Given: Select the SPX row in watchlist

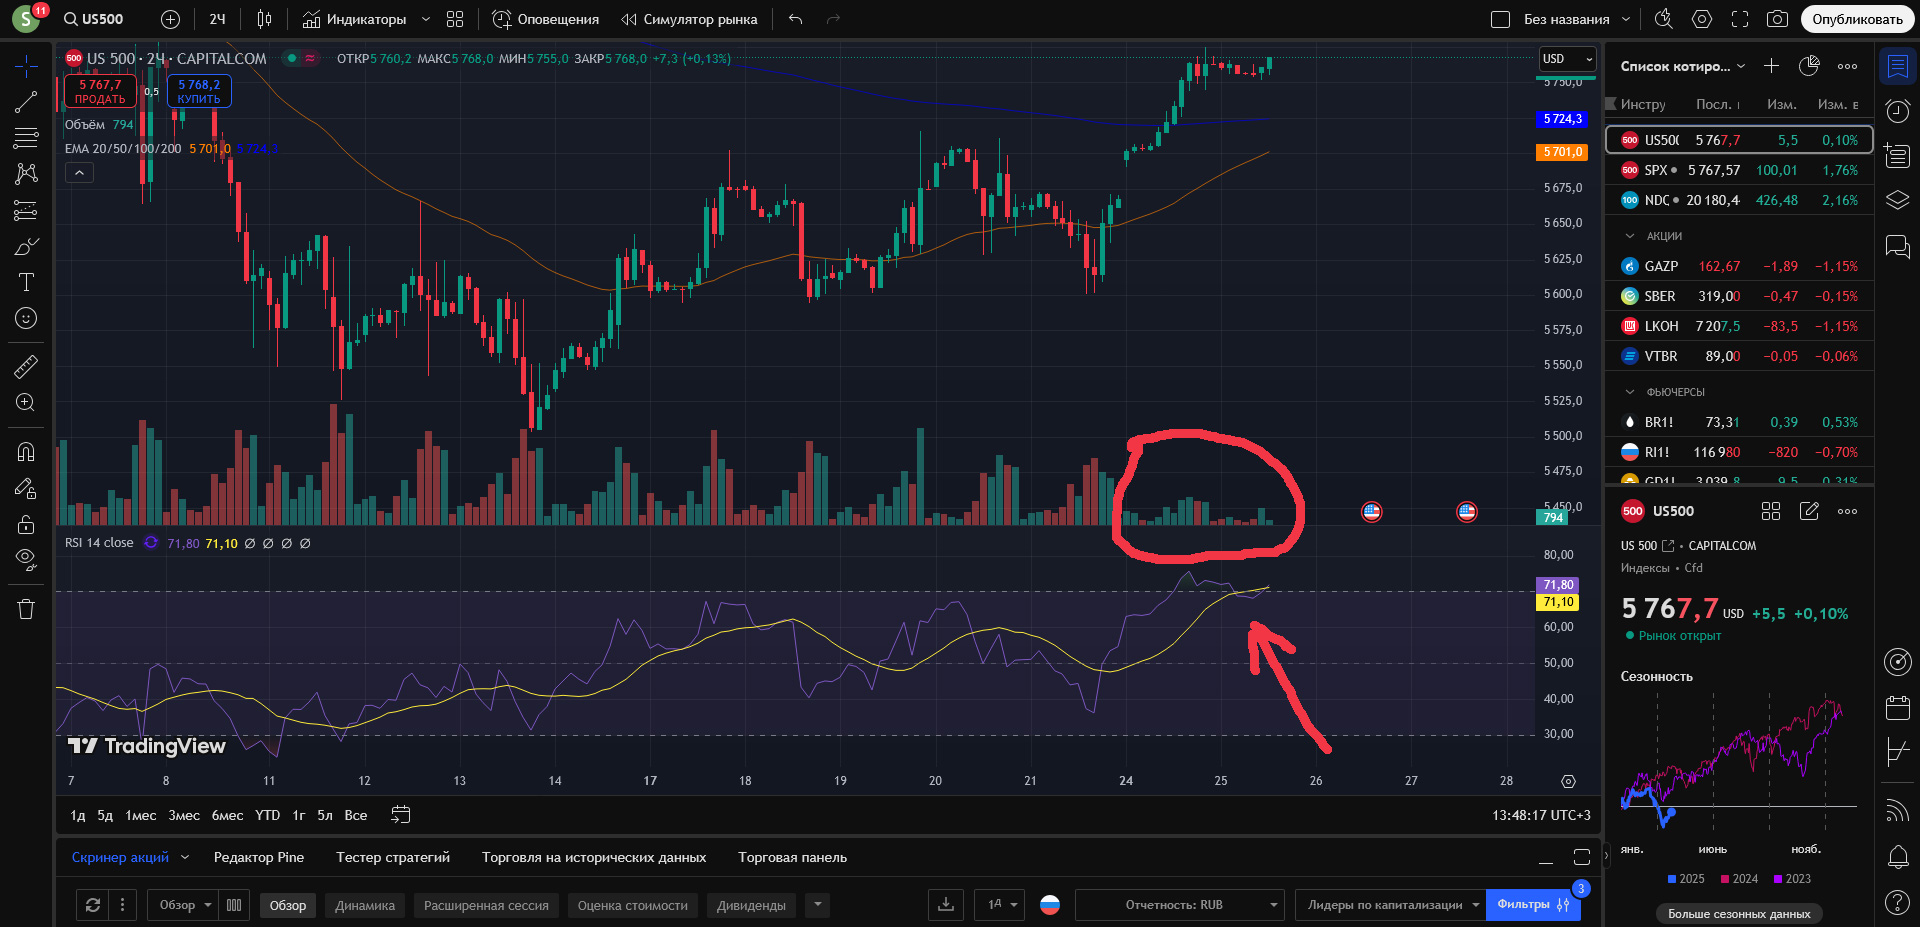Looking at the screenshot, I should (1739, 170).
